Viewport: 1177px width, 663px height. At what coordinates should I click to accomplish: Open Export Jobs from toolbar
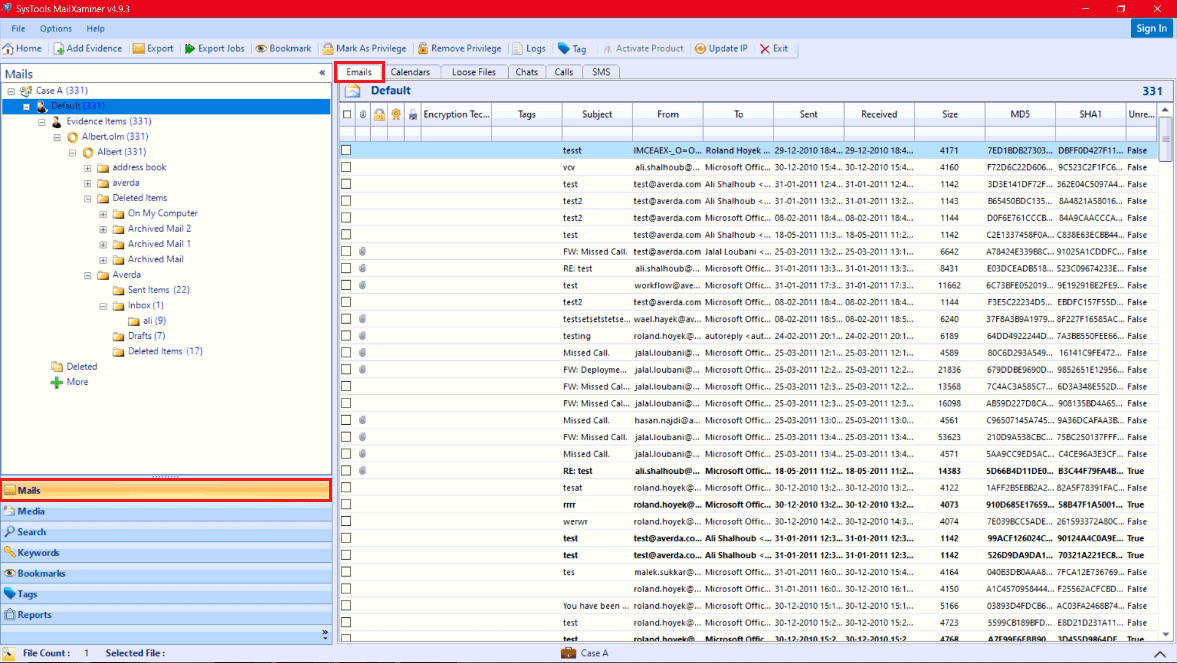pos(215,49)
